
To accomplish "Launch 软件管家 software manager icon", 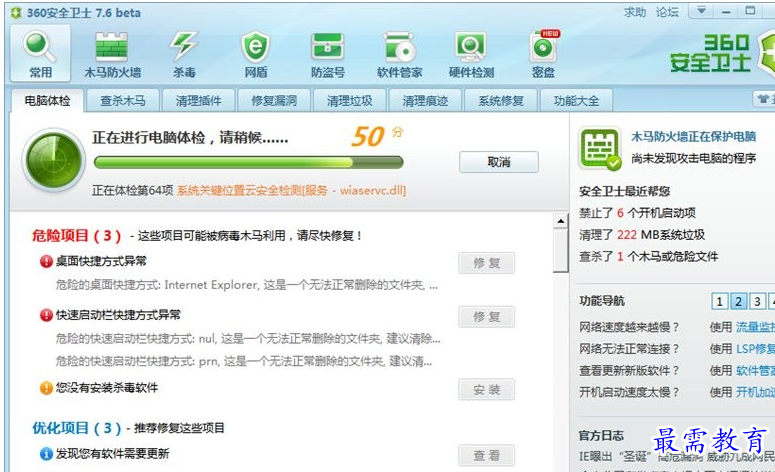I will (399, 54).
